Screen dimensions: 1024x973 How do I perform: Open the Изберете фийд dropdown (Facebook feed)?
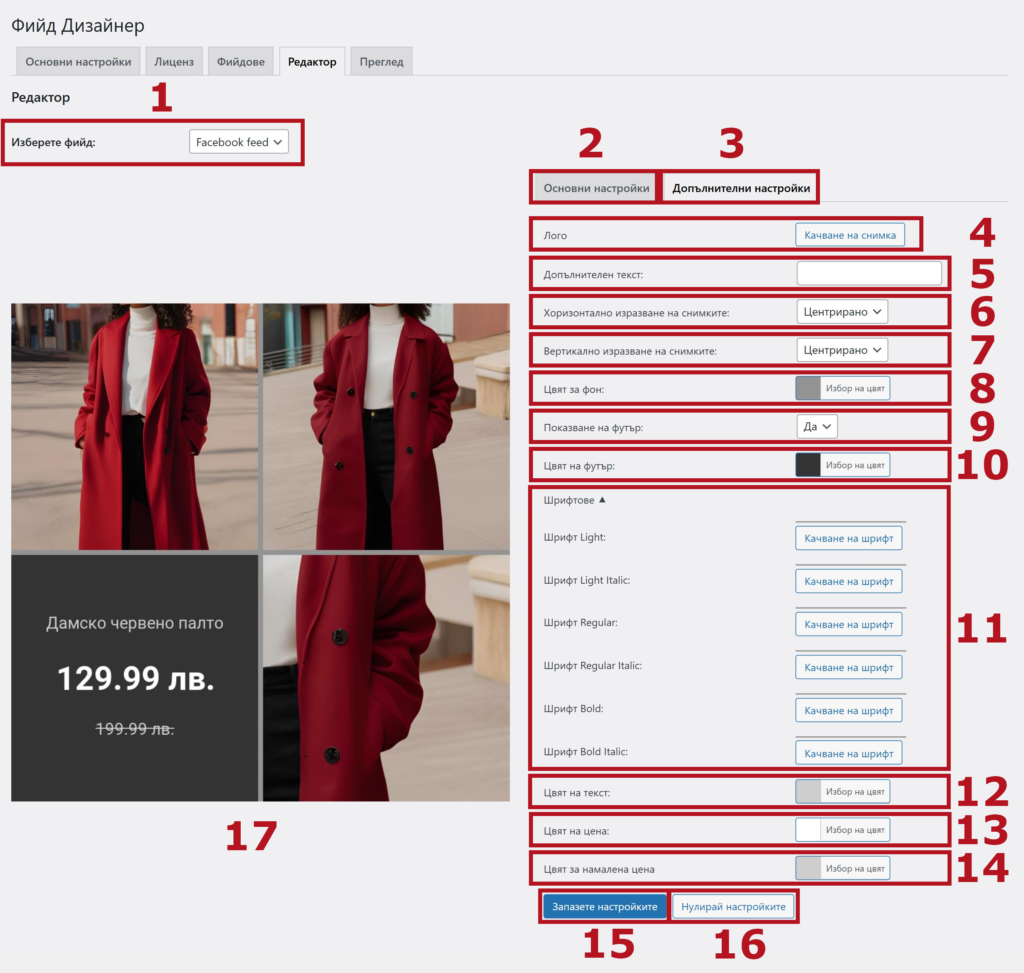pos(238,143)
